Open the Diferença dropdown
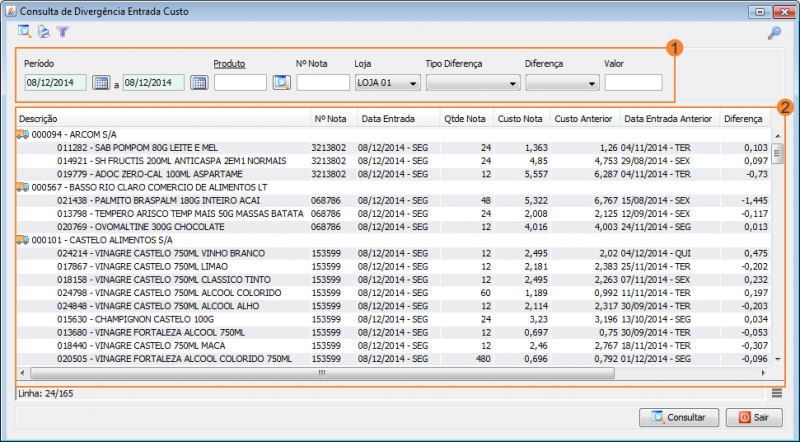Viewport: 800px width, 442px height. coord(562,83)
